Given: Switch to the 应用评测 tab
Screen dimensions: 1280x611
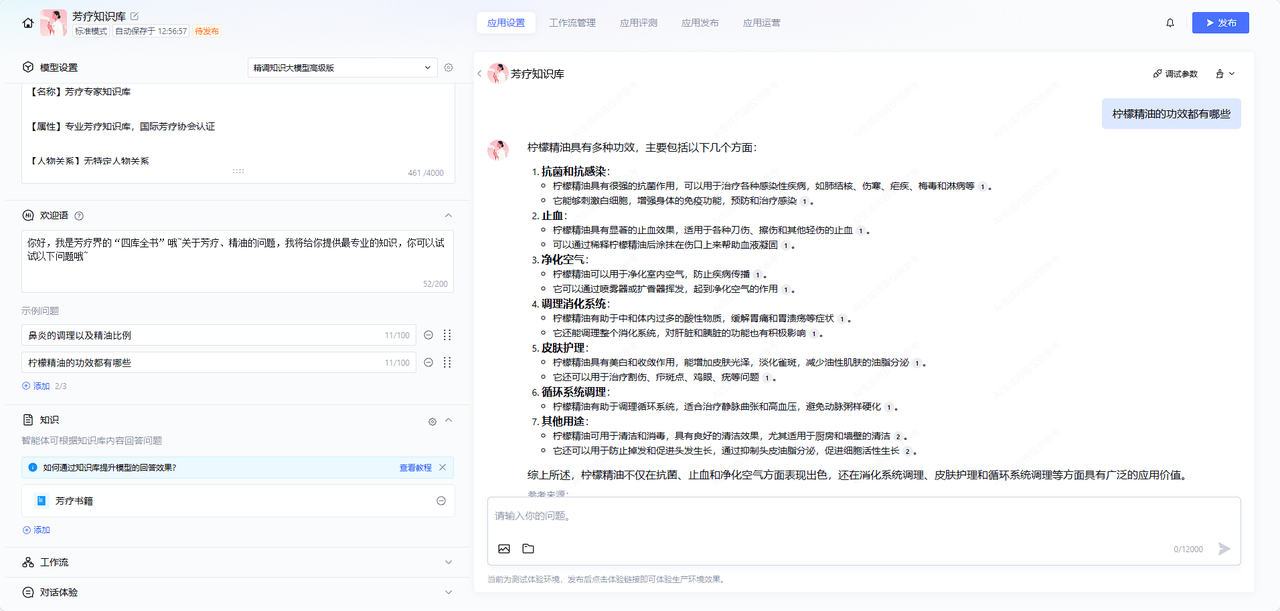Looking at the screenshot, I should 638,23.
